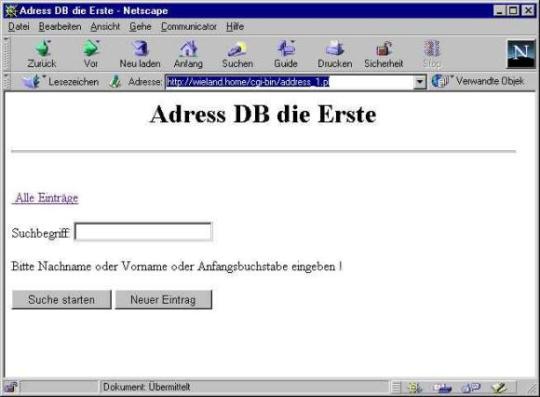This screenshot has height=397, width=540.
Task: Close the Netscape window
Action: (x=528, y=11)
